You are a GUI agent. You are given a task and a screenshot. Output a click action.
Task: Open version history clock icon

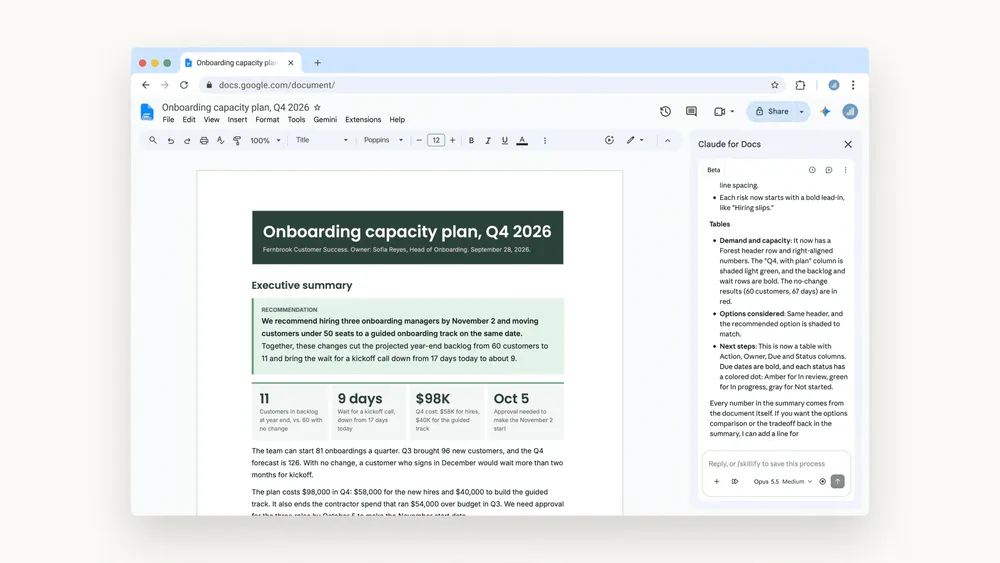[665, 112]
